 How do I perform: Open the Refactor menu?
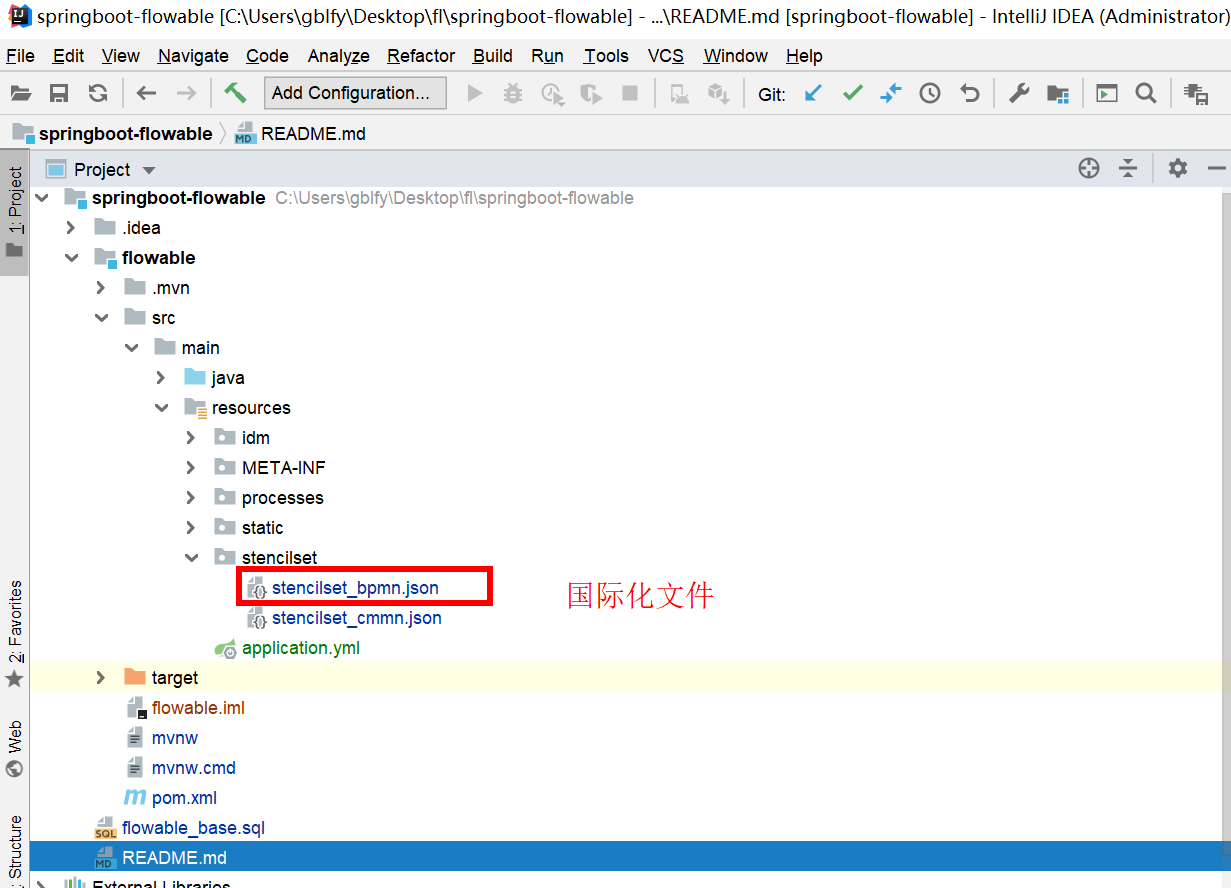421,56
